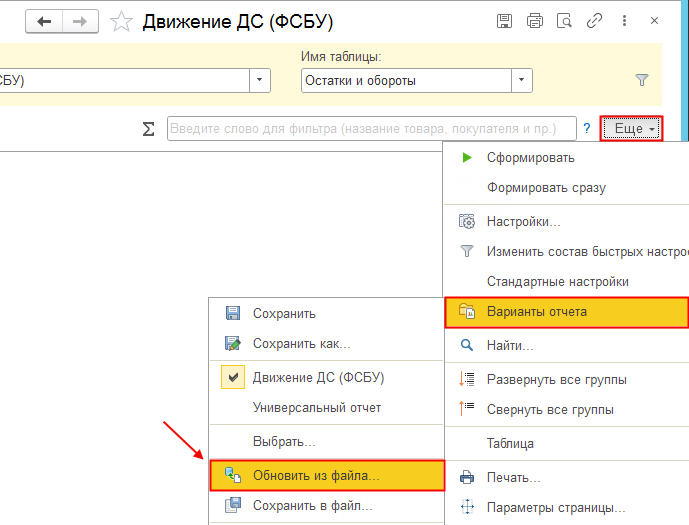Go forward with the right arrow button
The height and width of the screenshot is (525, 689).
80,21
